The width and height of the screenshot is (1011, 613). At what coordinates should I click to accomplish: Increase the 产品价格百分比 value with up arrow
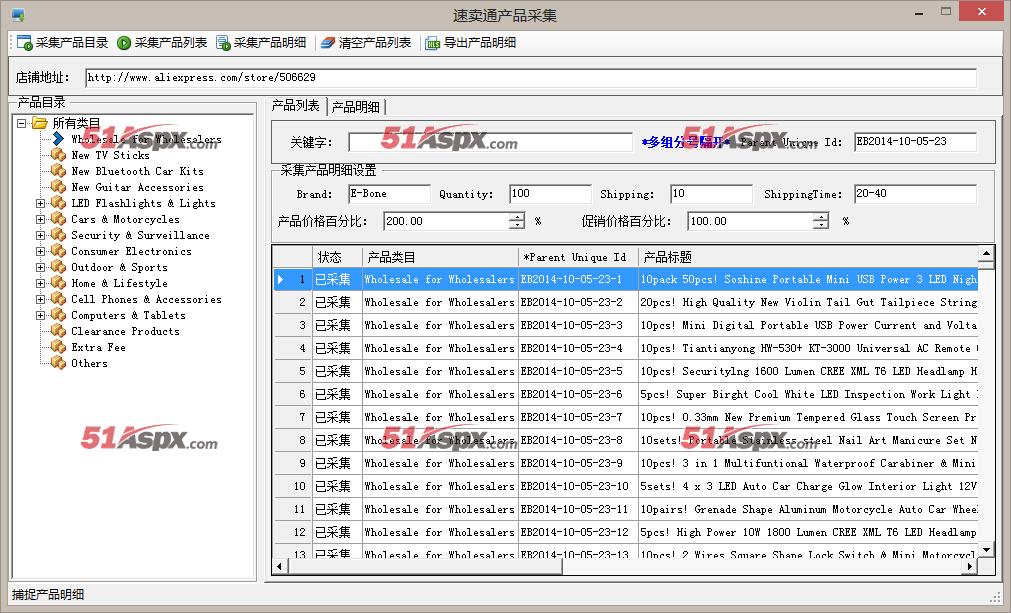[516, 217]
